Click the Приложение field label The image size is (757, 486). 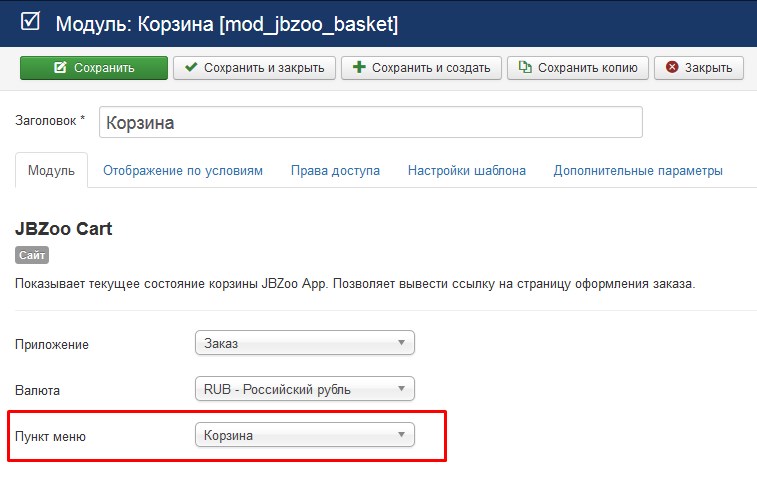(52, 345)
